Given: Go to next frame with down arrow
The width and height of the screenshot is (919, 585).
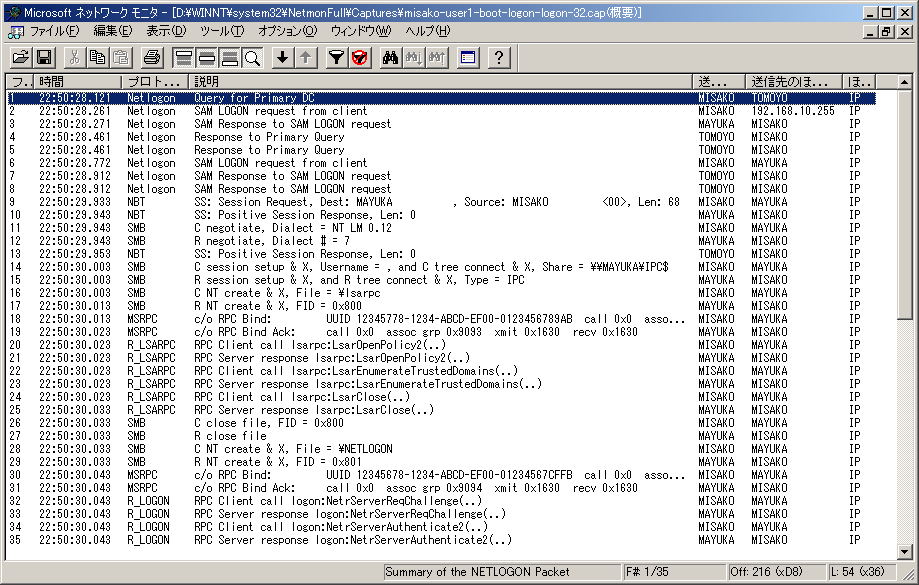Looking at the screenshot, I should click(x=282, y=57).
